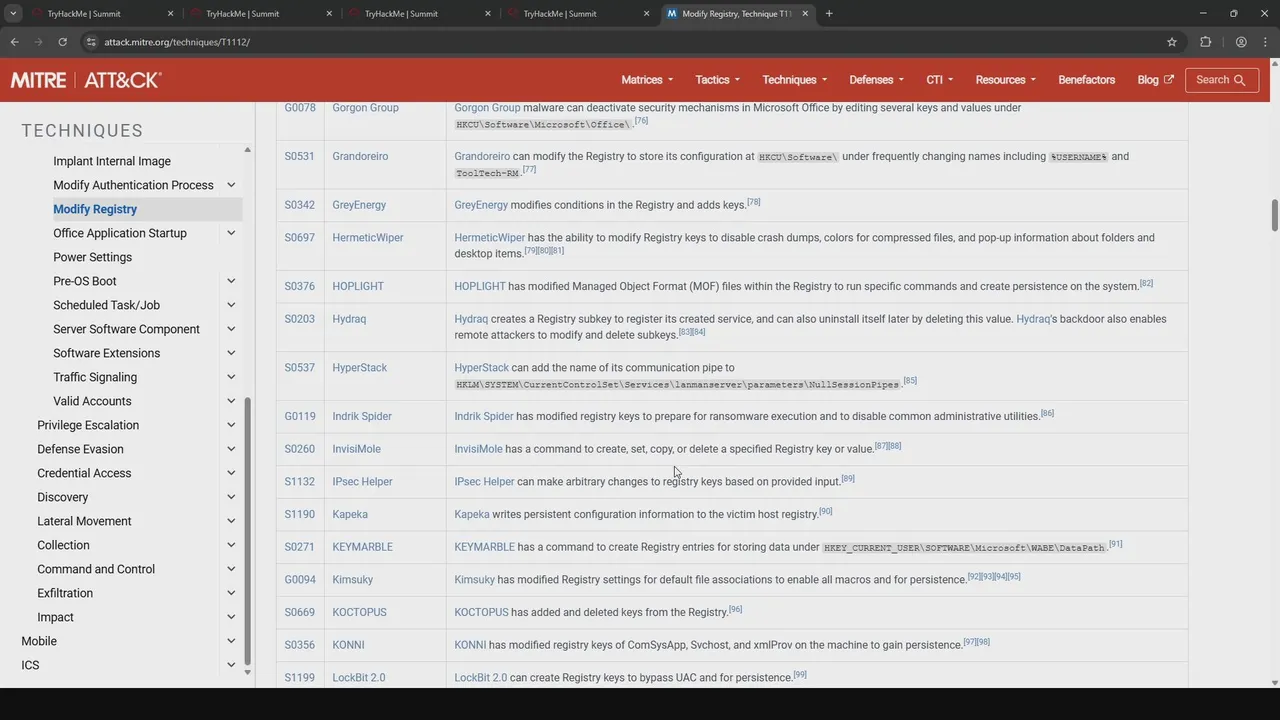Open reference 99 in LockBit row
This screenshot has width=1280, height=720.
pos(800,675)
